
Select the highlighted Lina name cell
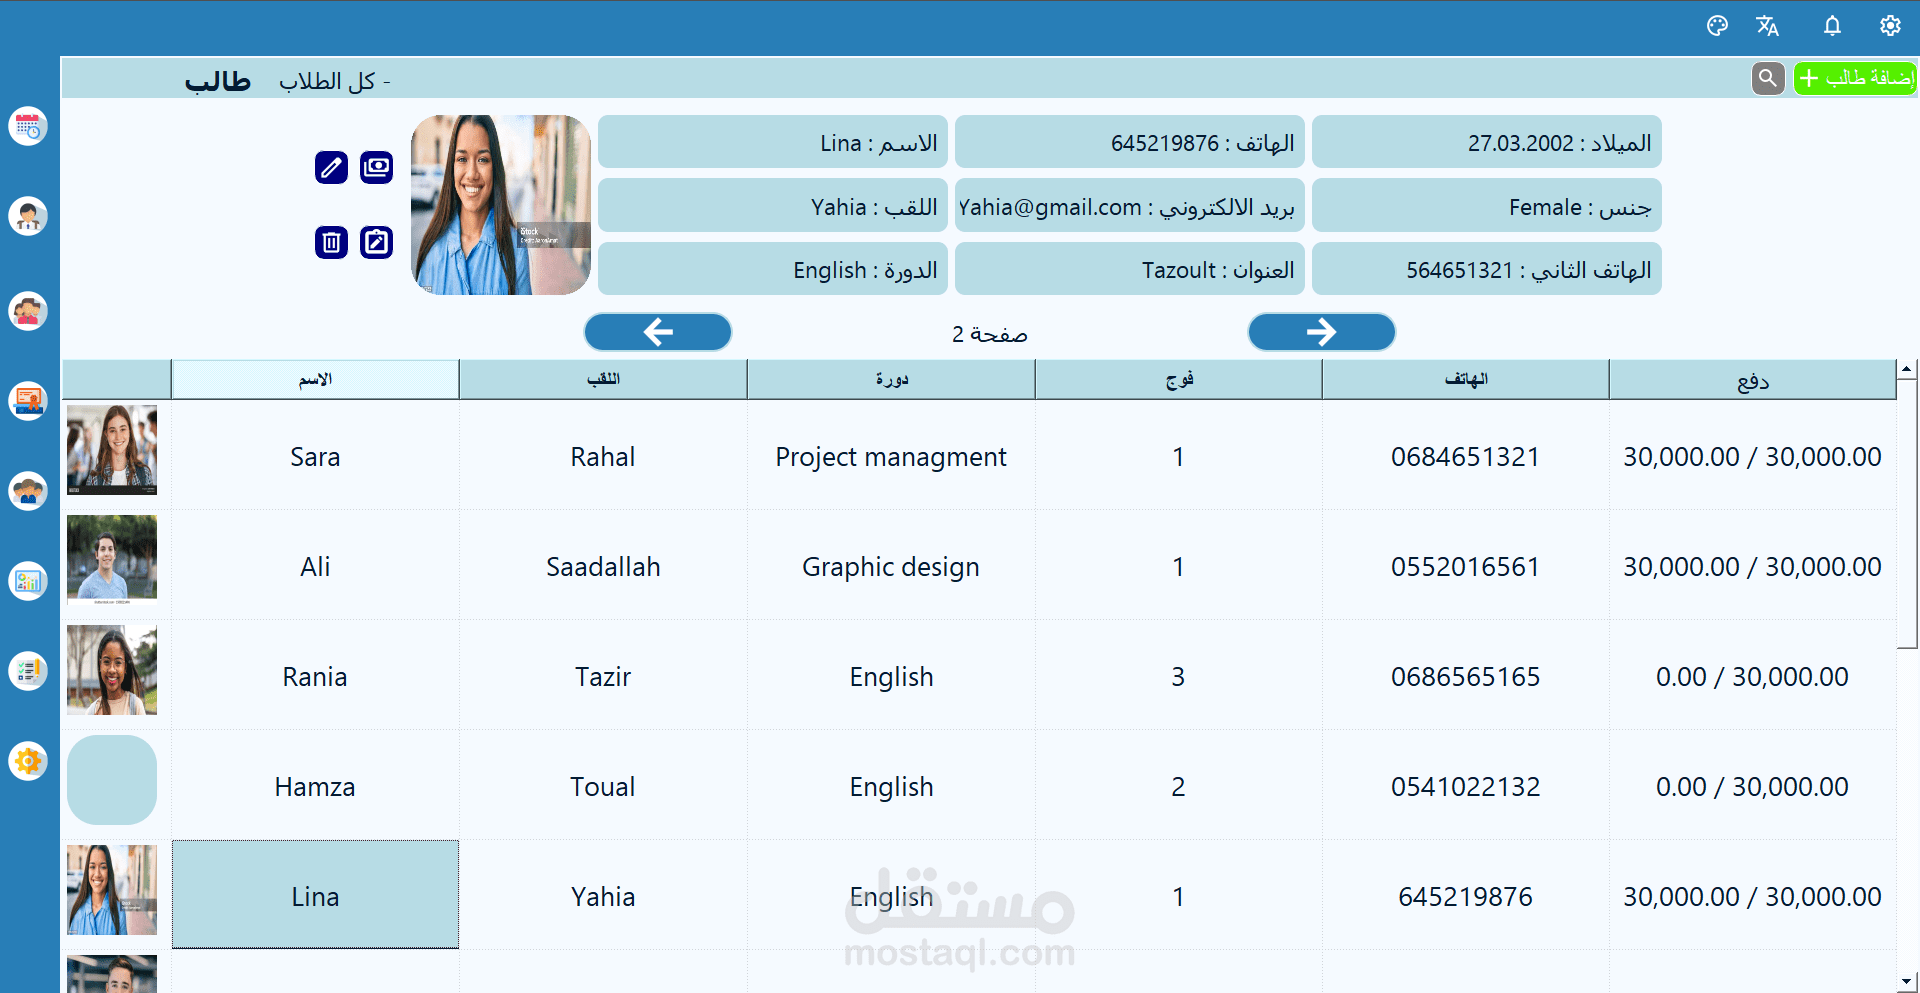click(315, 895)
